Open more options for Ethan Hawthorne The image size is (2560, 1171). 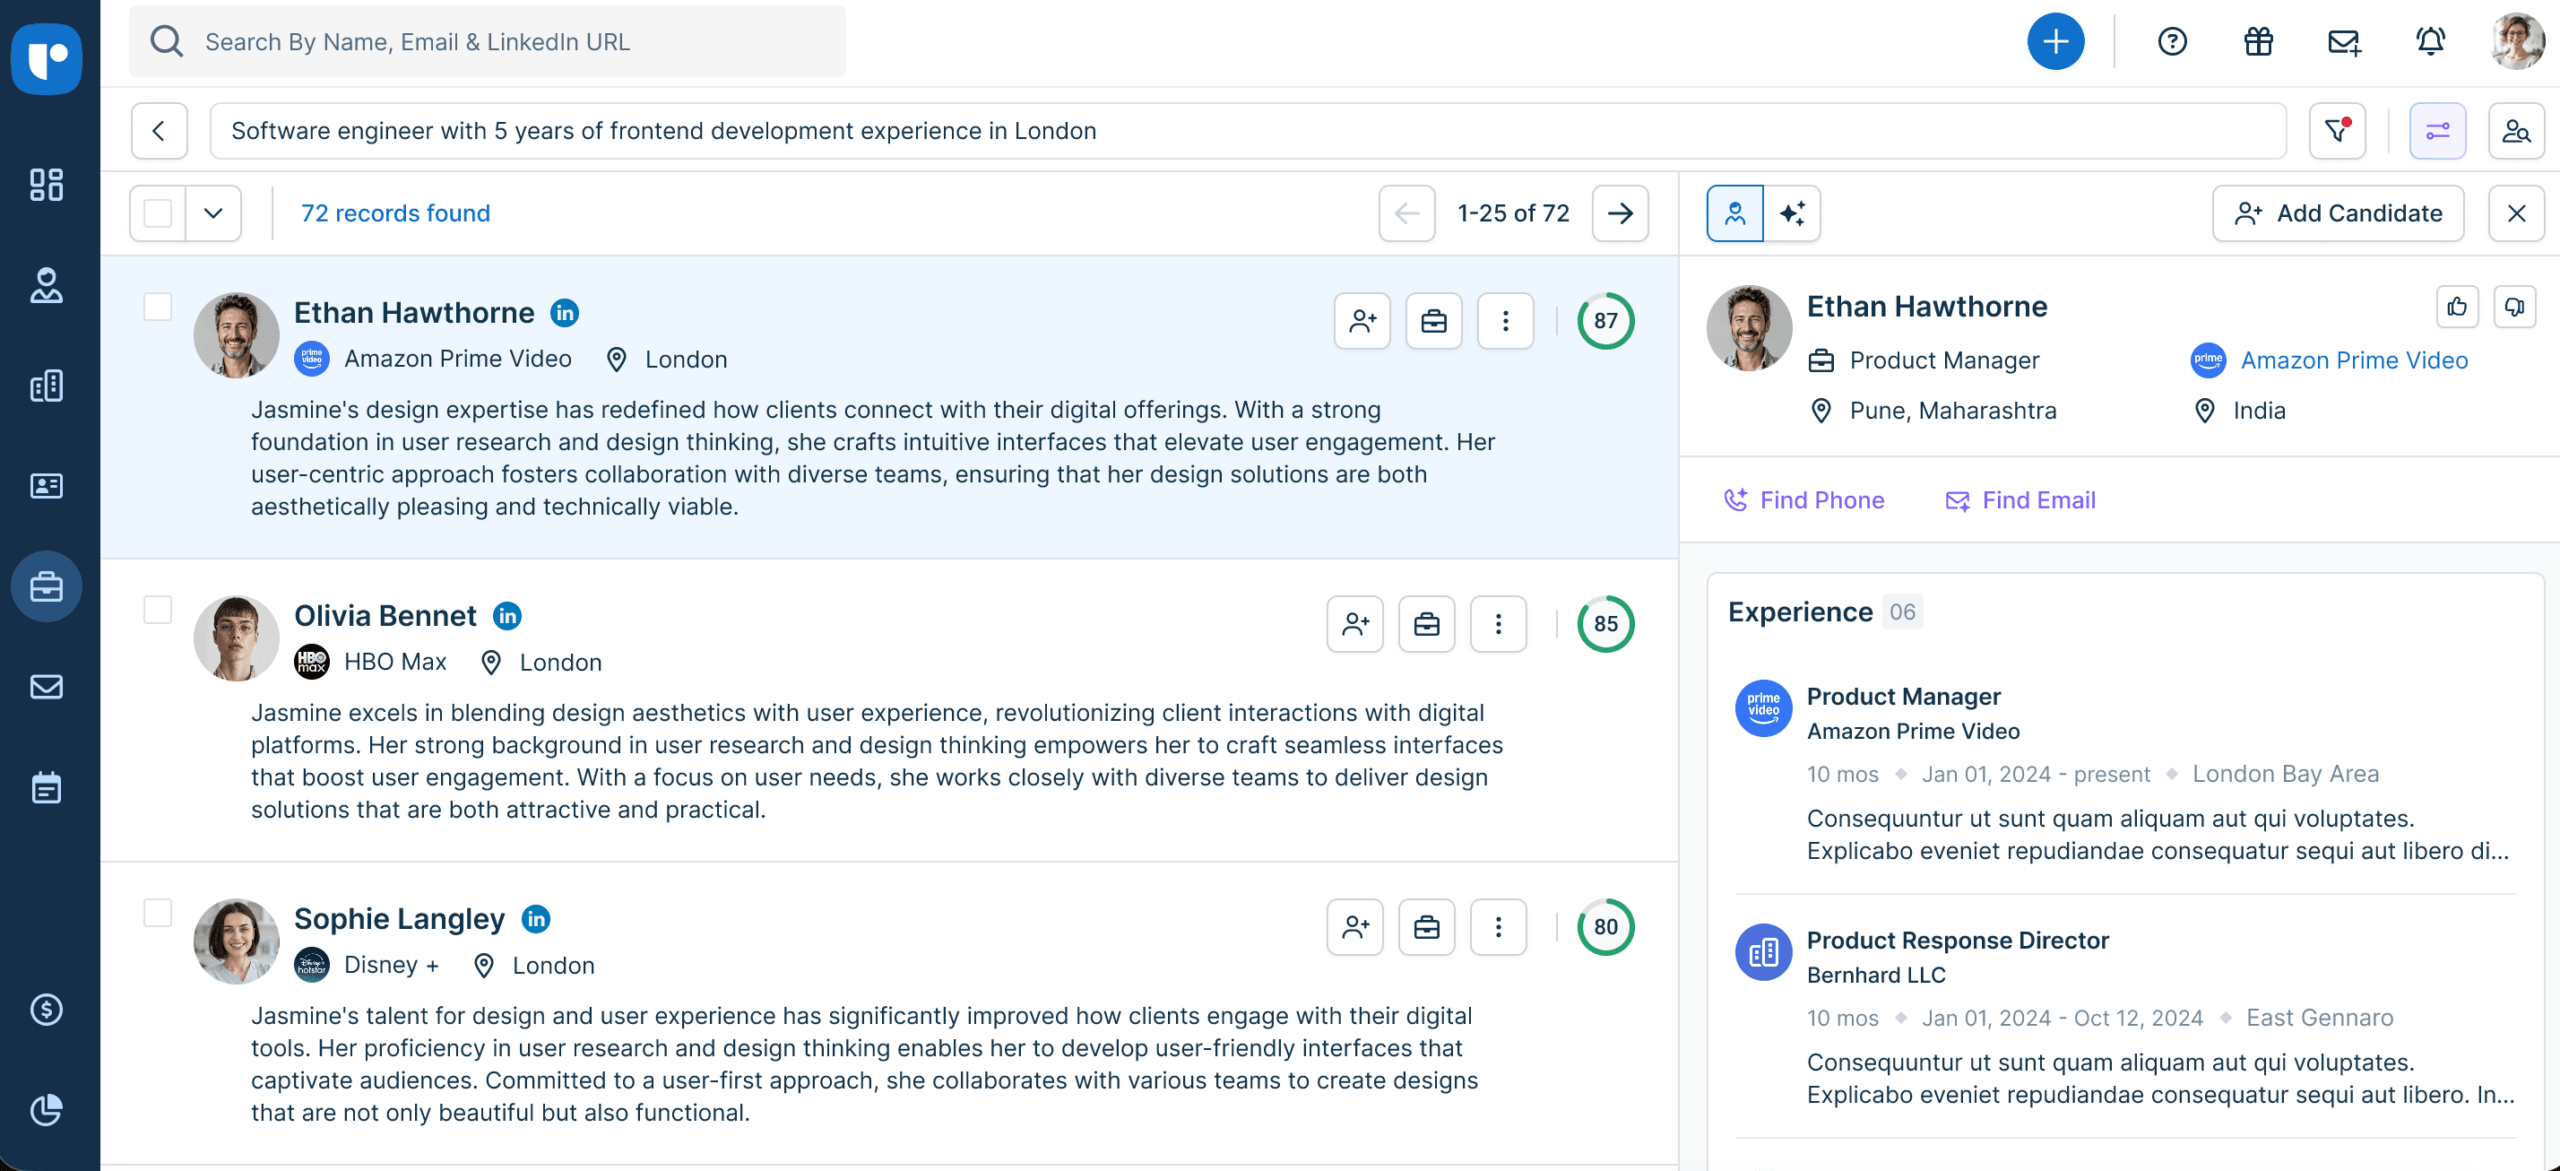pyautogui.click(x=1505, y=321)
